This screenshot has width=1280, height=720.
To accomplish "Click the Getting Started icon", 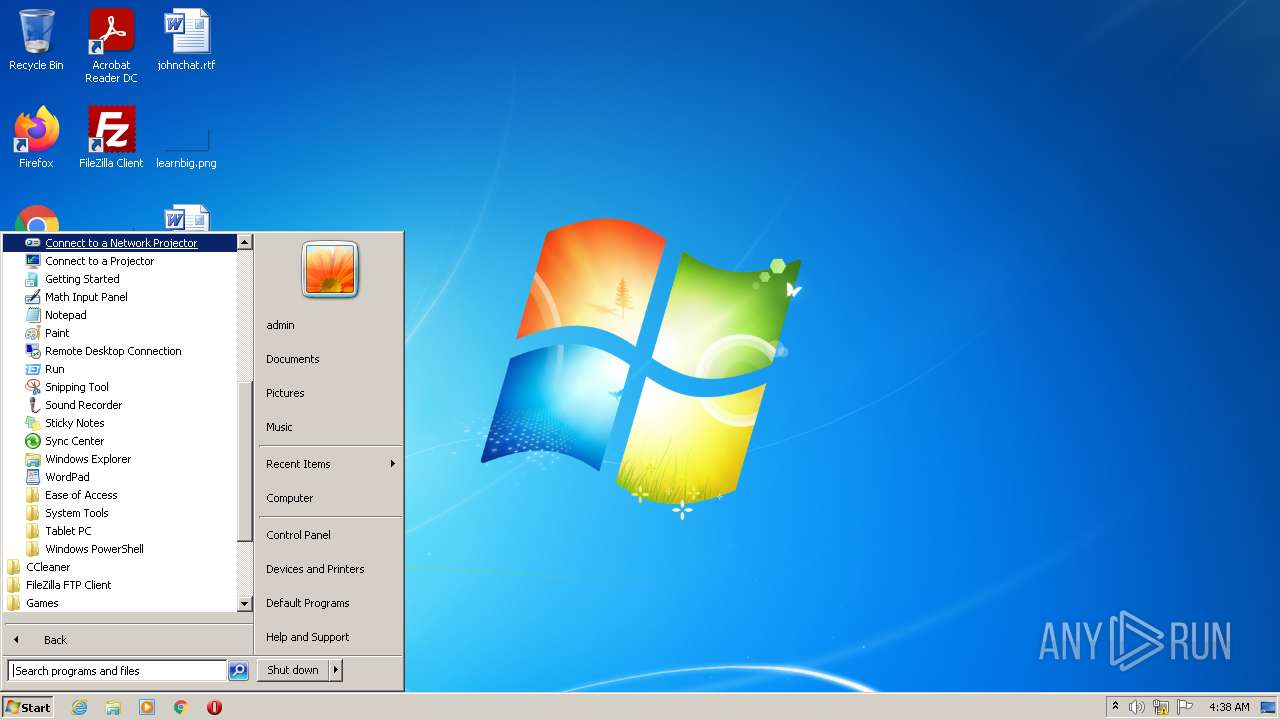I will (32, 279).
